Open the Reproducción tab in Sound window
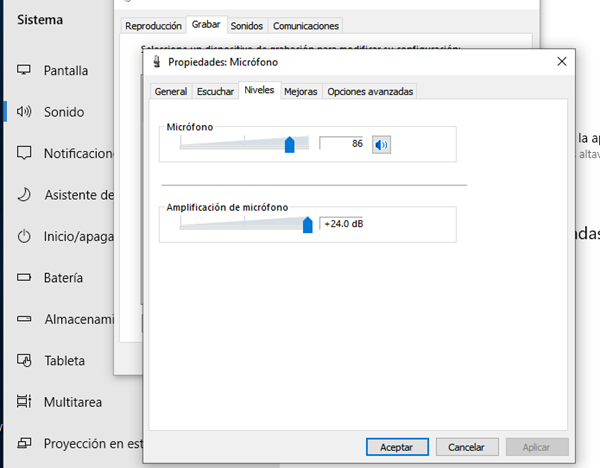The image size is (600, 468). point(153,26)
